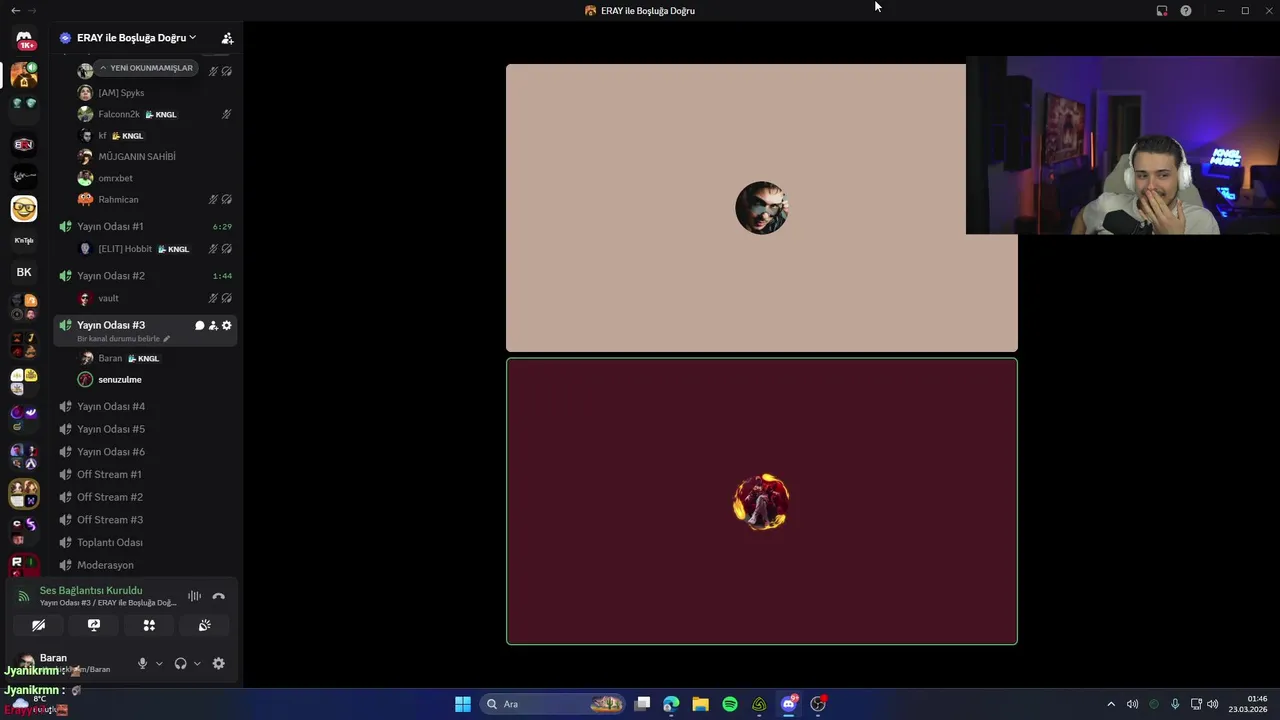Screen dimensions: 1280x720
Task: Focus the dark red speaking participant tile
Action: [x=762, y=501]
